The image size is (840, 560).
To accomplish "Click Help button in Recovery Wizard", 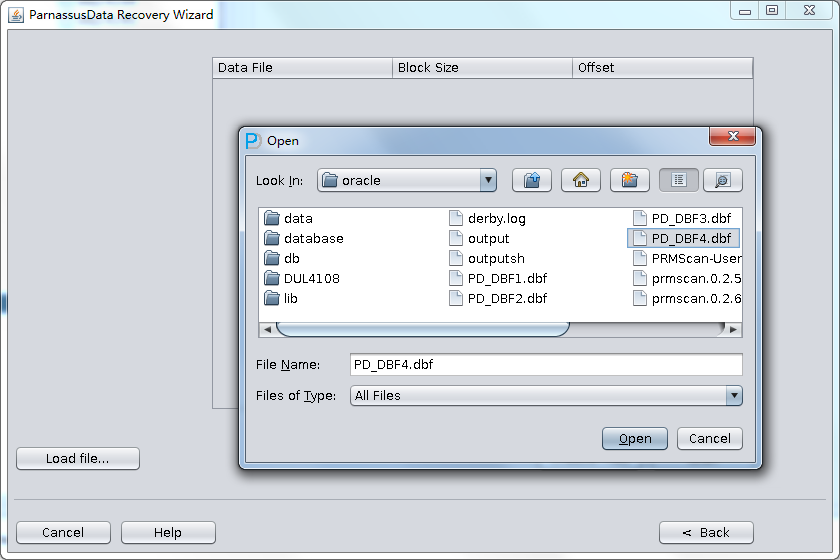I will click(x=168, y=533).
